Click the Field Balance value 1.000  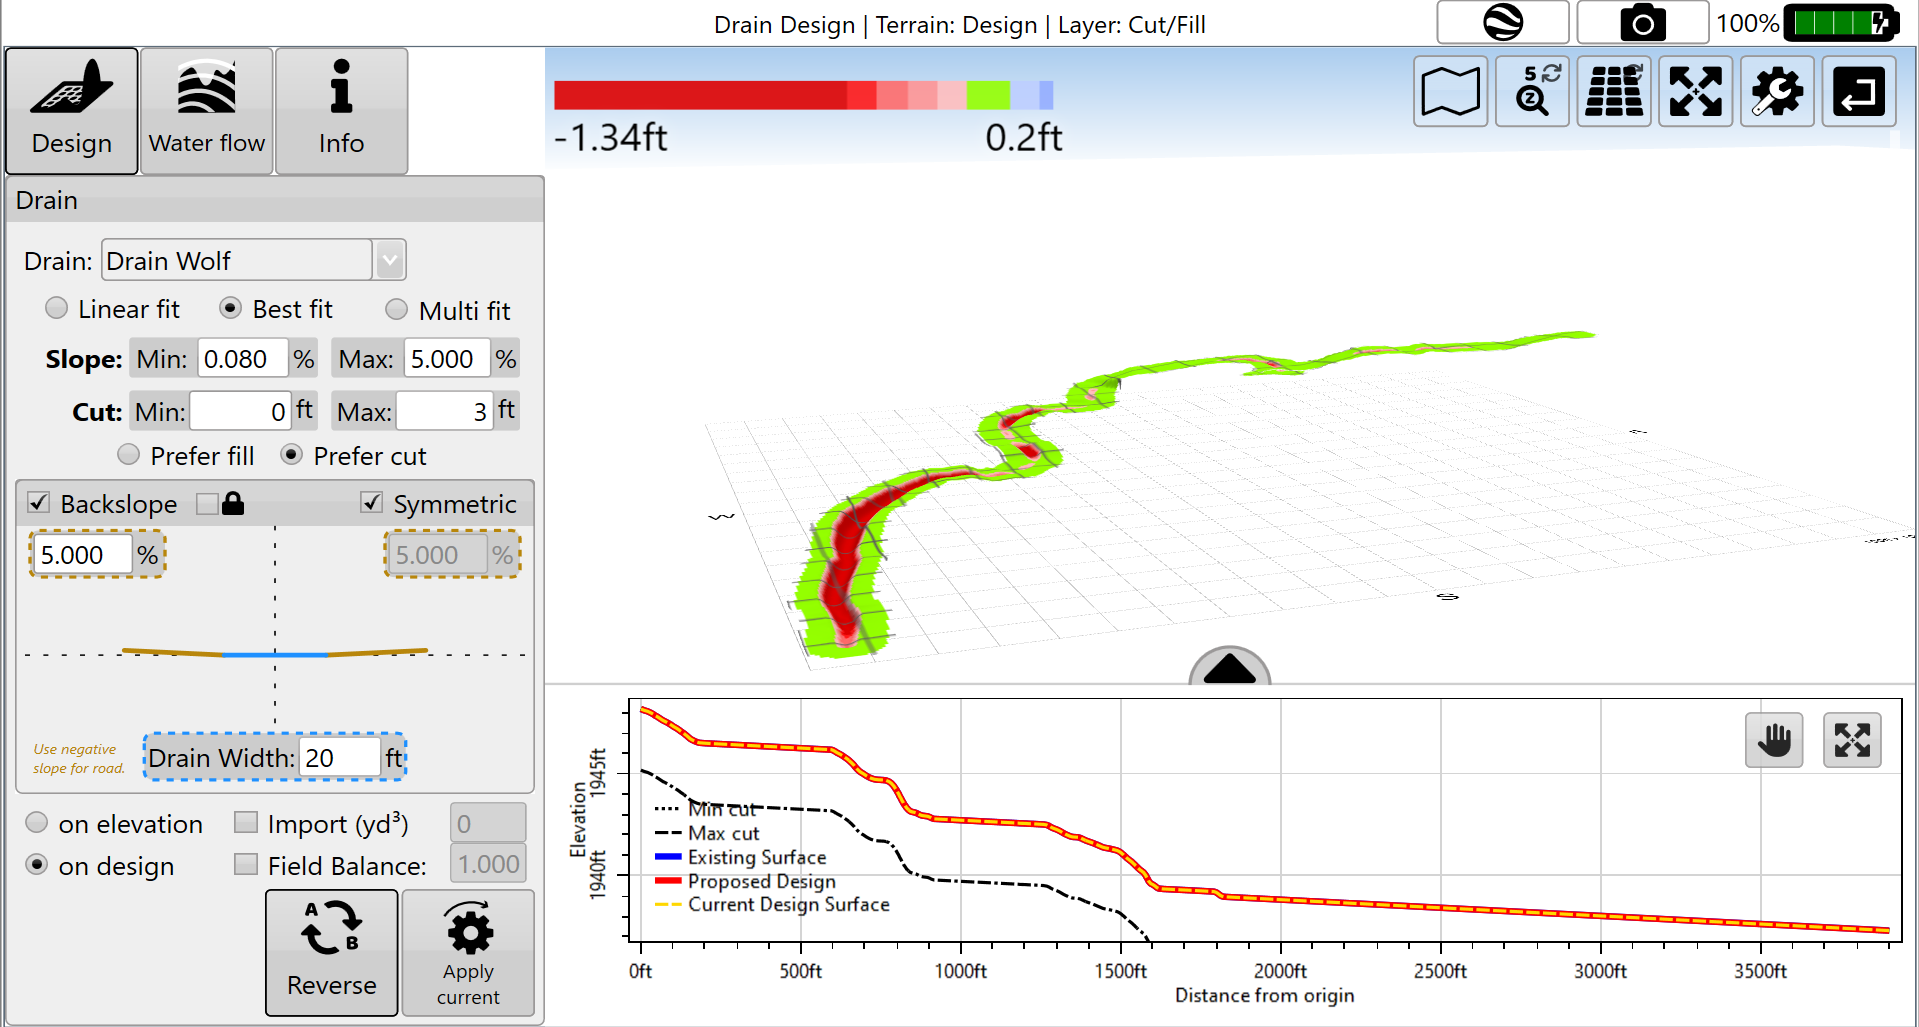click(x=488, y=864)
